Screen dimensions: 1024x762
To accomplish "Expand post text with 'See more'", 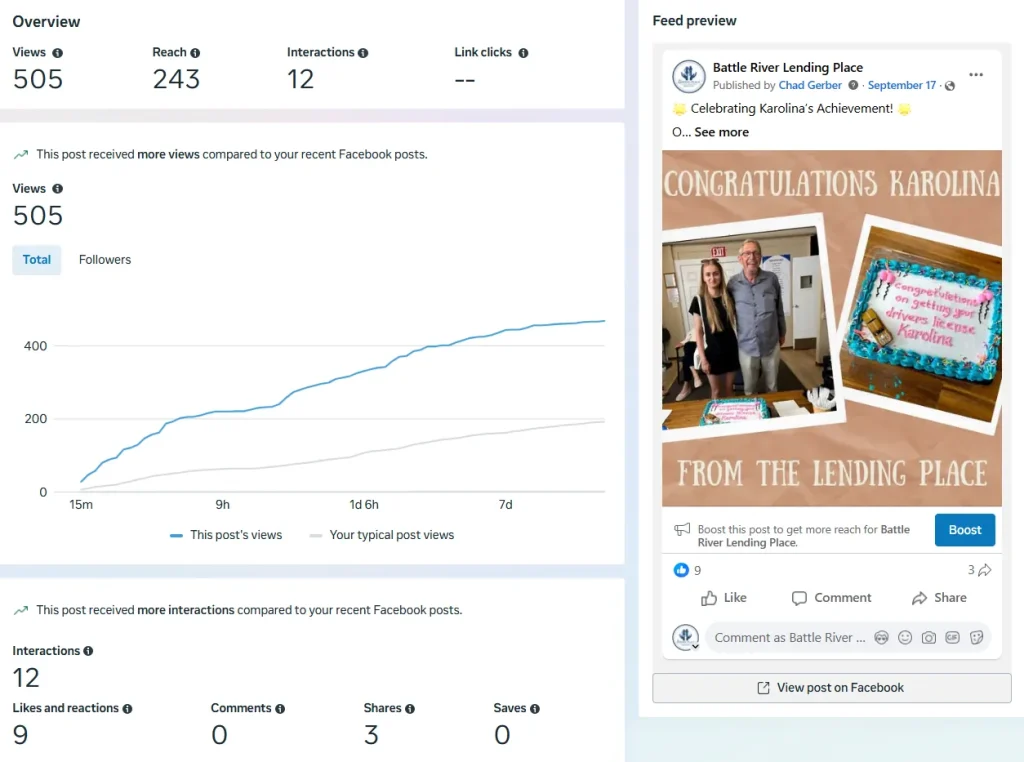I will click(721, 132).
